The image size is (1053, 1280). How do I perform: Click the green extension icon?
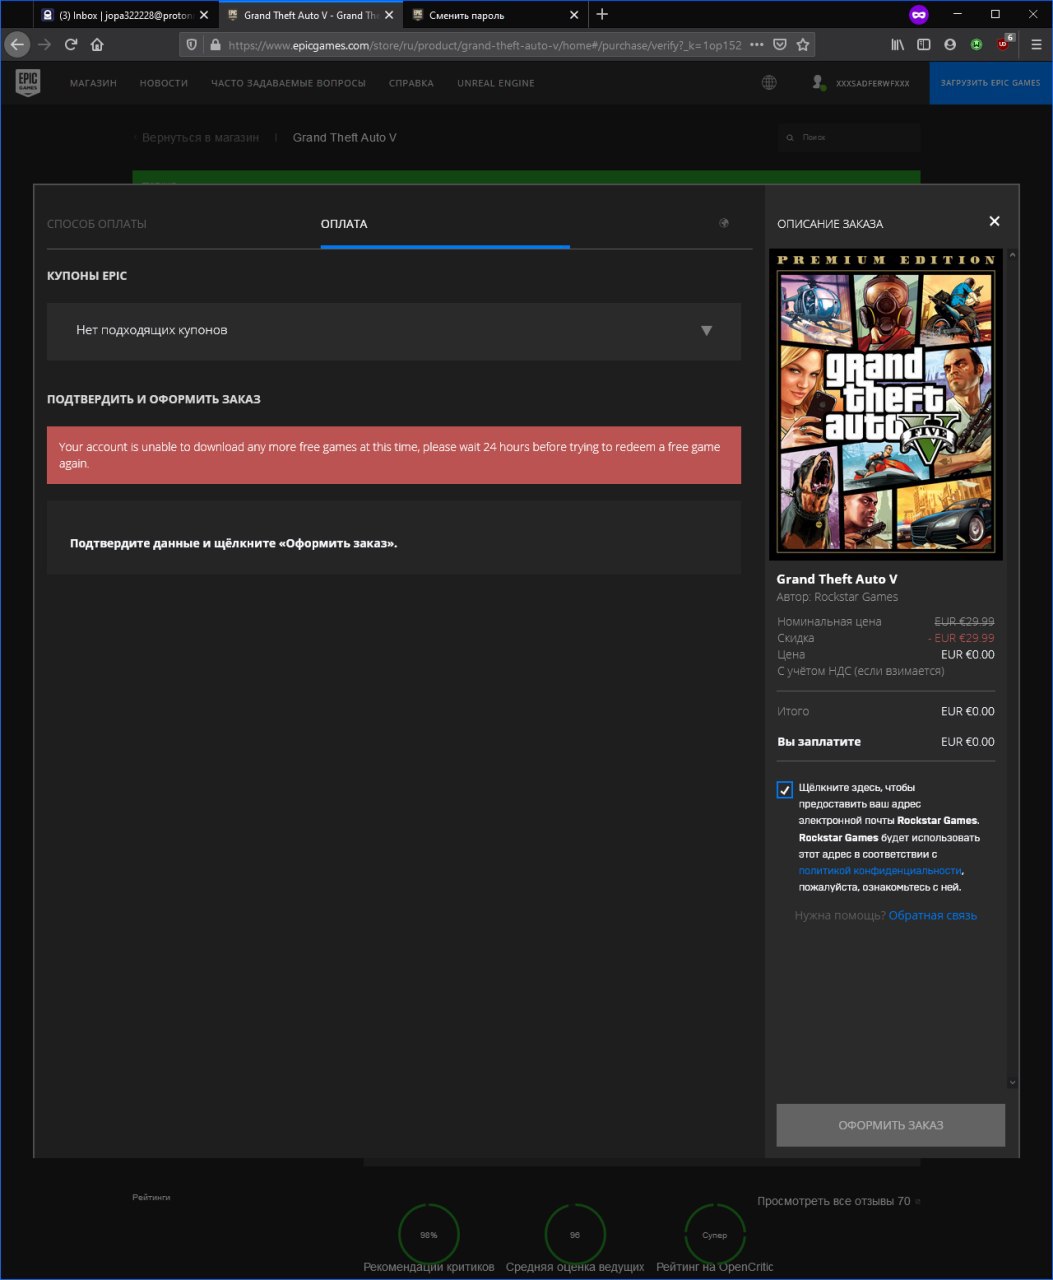976,44
